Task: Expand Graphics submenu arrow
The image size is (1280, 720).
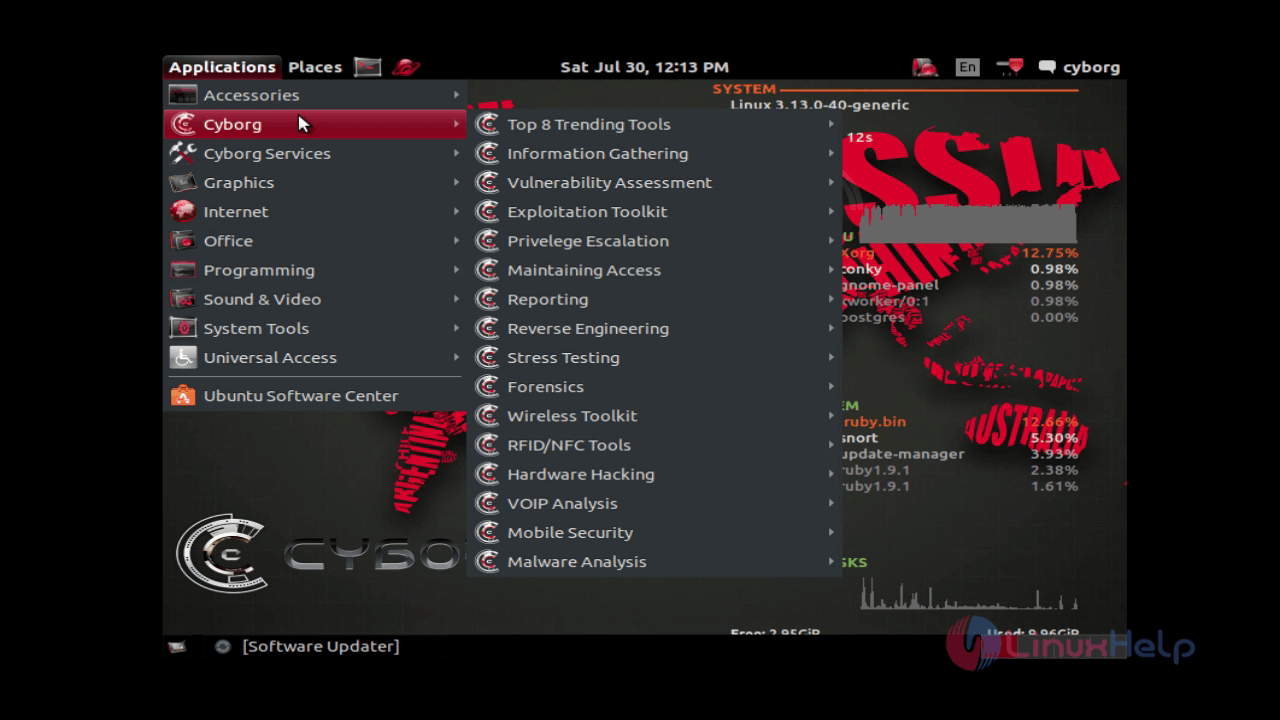Action: coord(456,182)
